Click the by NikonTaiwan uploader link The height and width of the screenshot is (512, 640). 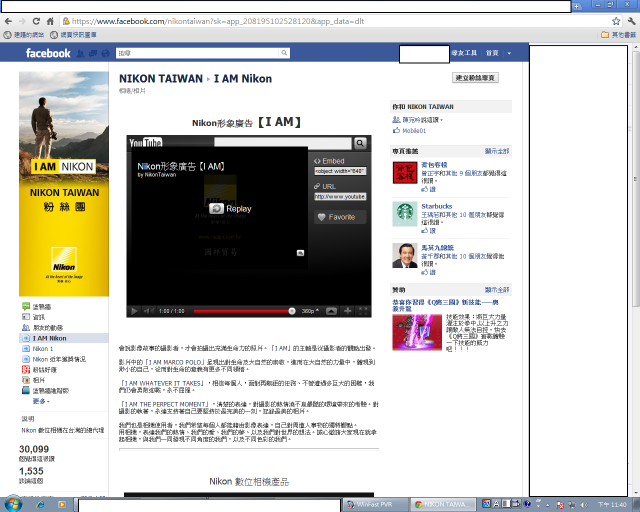157,175
